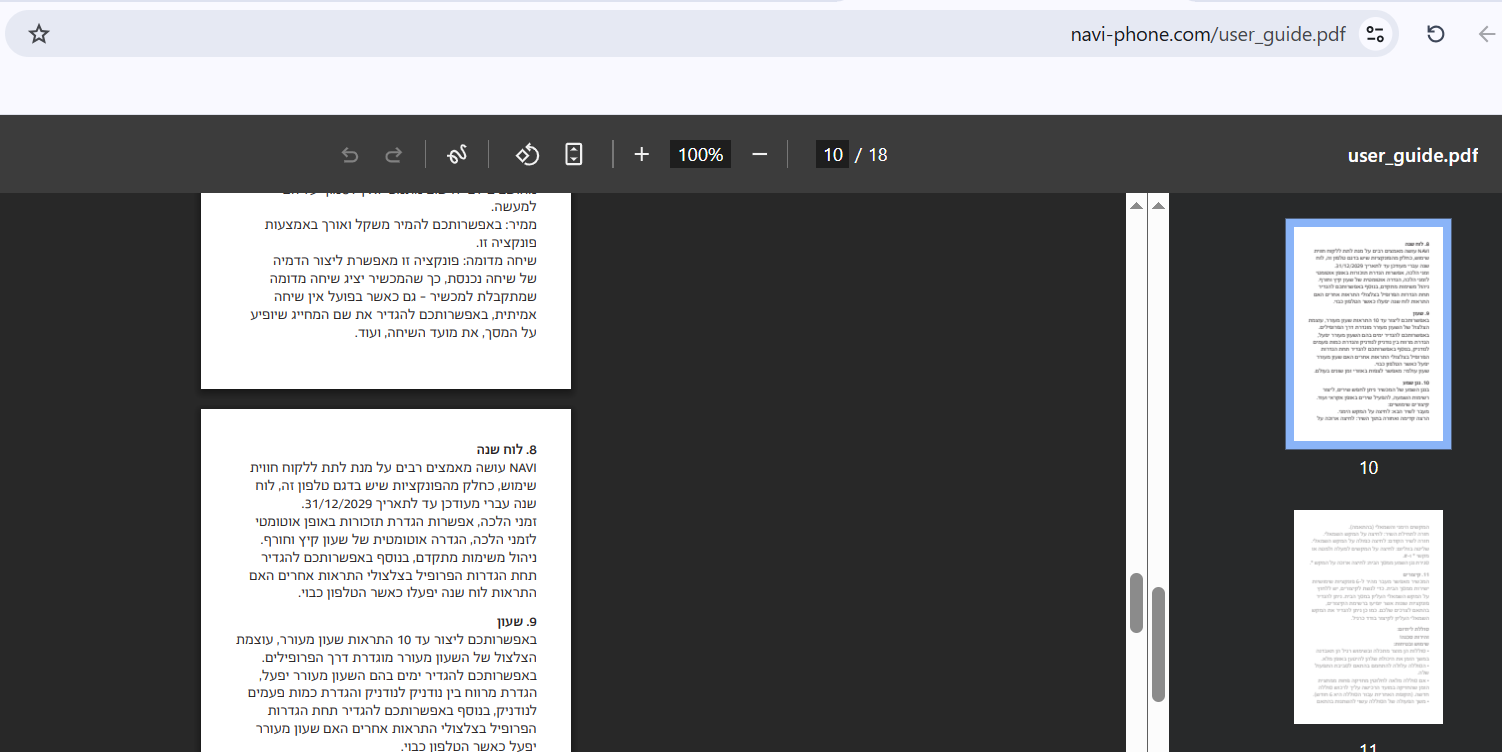Click the document's vertical scrollbar handle

pos(1136,603)
